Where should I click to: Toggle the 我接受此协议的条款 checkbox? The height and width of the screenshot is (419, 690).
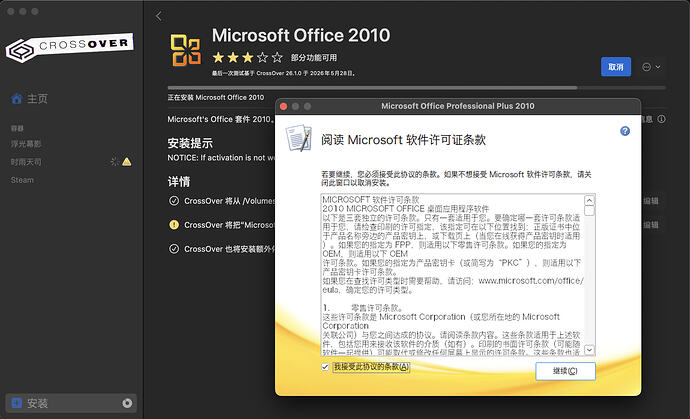click(x=325, y=367)
